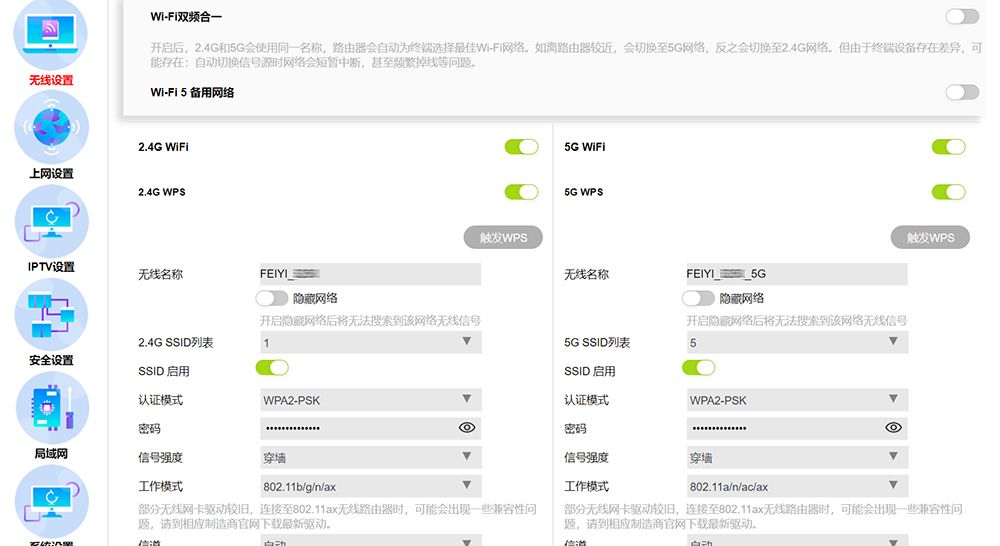Open the IPTV设置 monitor icon
The image size is (1000, 546).
tap(52, 221)
